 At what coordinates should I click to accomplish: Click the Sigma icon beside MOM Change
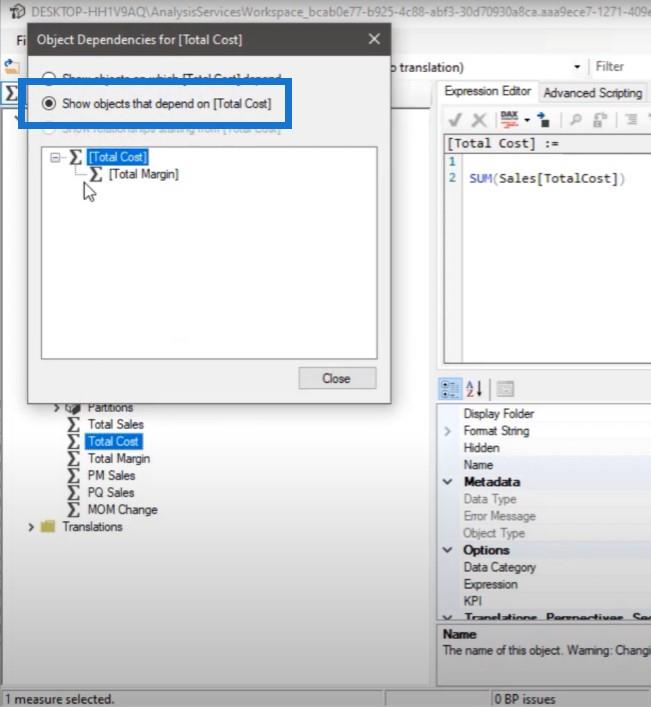click(73, 510)
